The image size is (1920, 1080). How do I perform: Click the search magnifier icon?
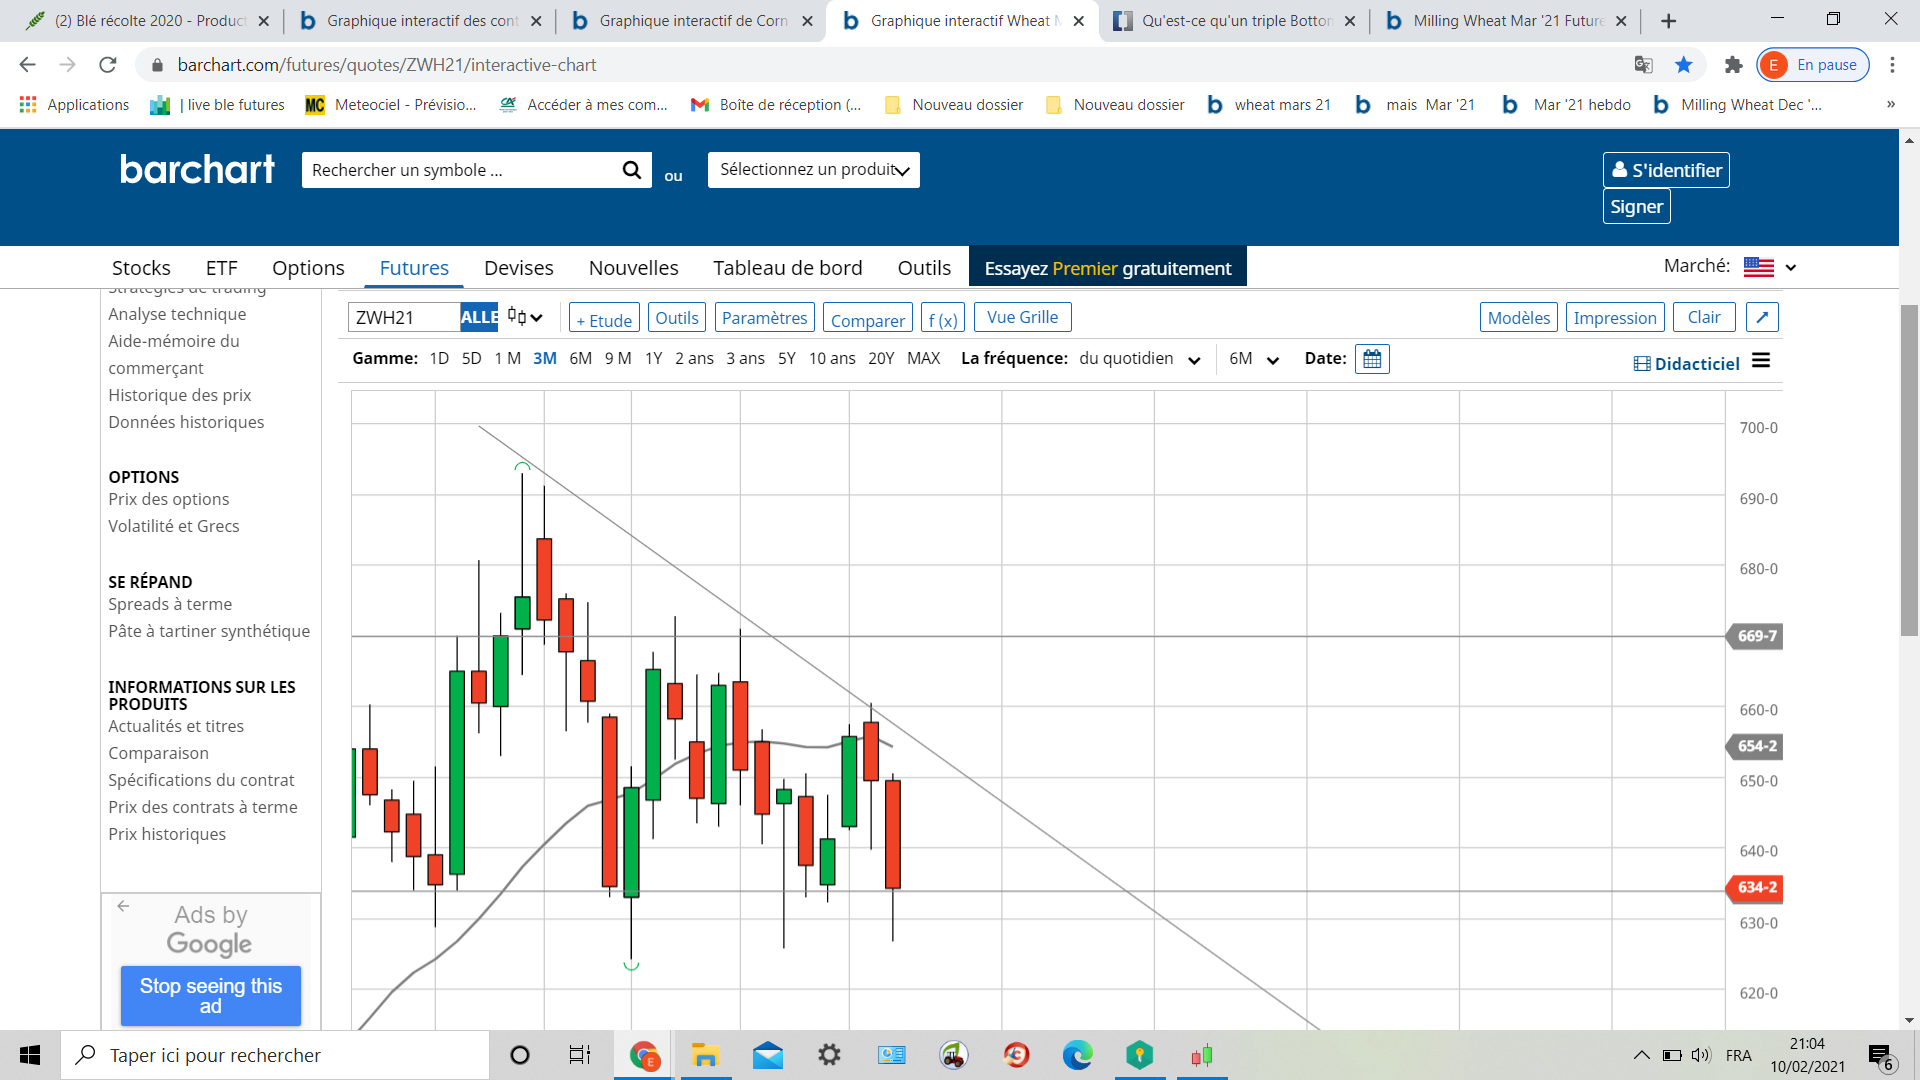pos(631,170)
